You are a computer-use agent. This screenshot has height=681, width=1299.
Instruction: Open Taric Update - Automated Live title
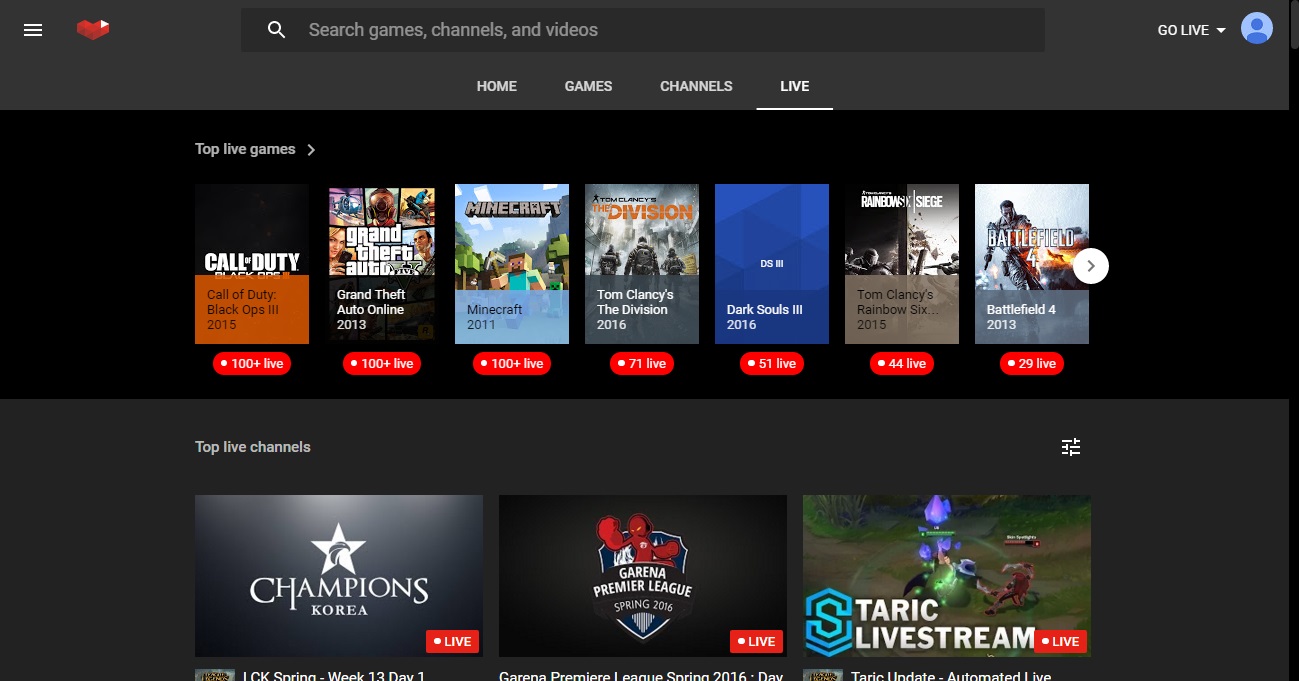pos(951,676)
